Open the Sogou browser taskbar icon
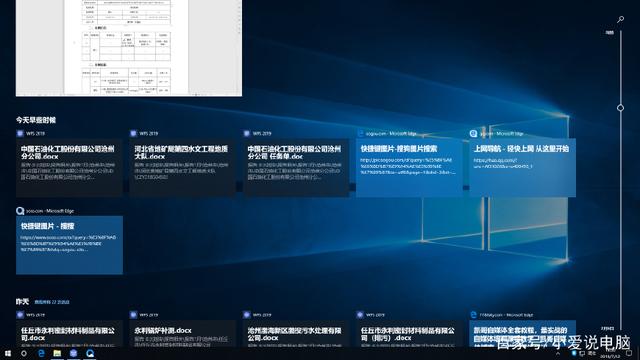 90,353
